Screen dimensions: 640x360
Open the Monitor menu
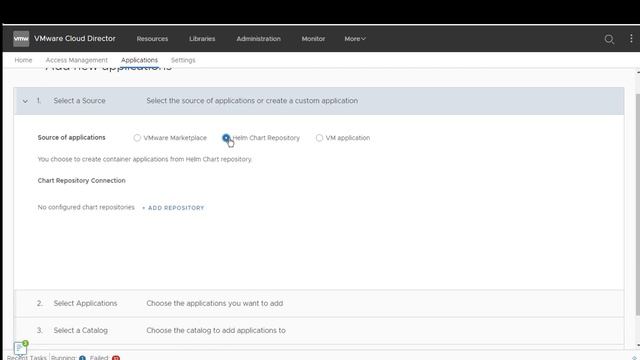tap(313, 39)
